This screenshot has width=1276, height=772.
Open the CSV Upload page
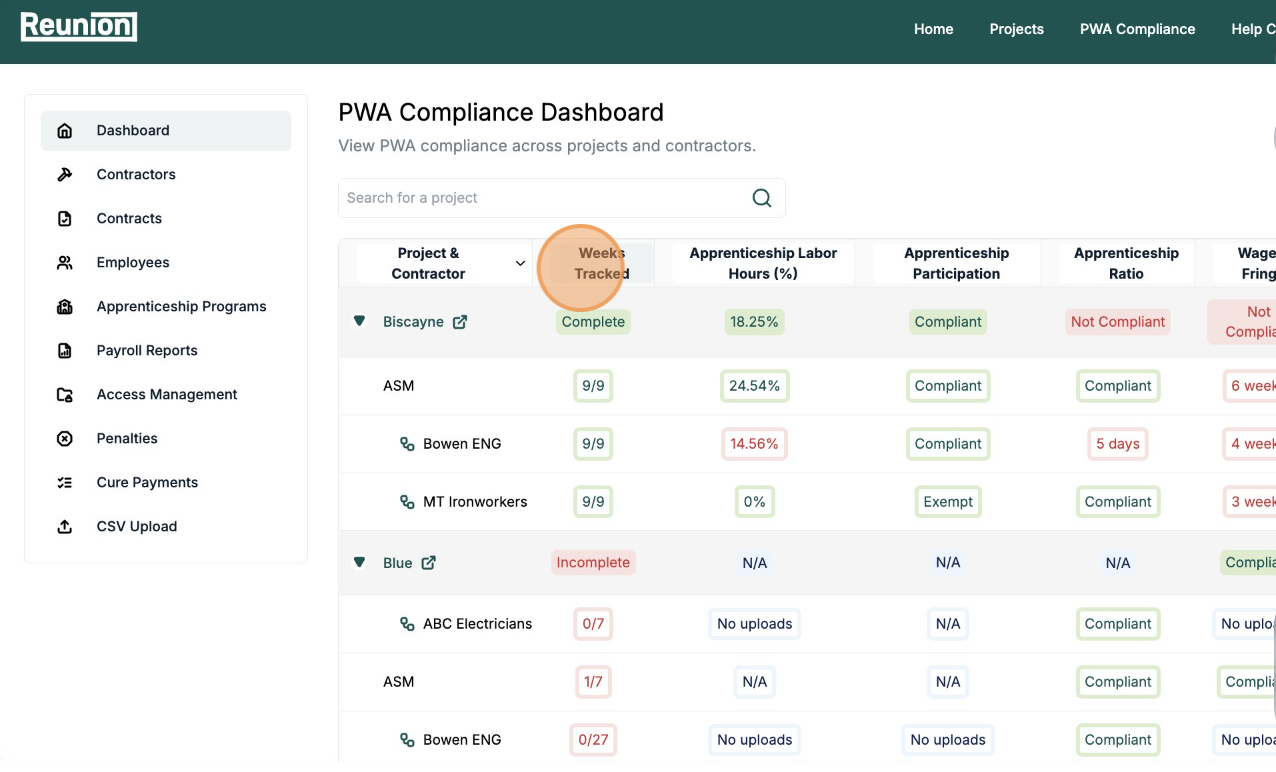click(136, 526)
